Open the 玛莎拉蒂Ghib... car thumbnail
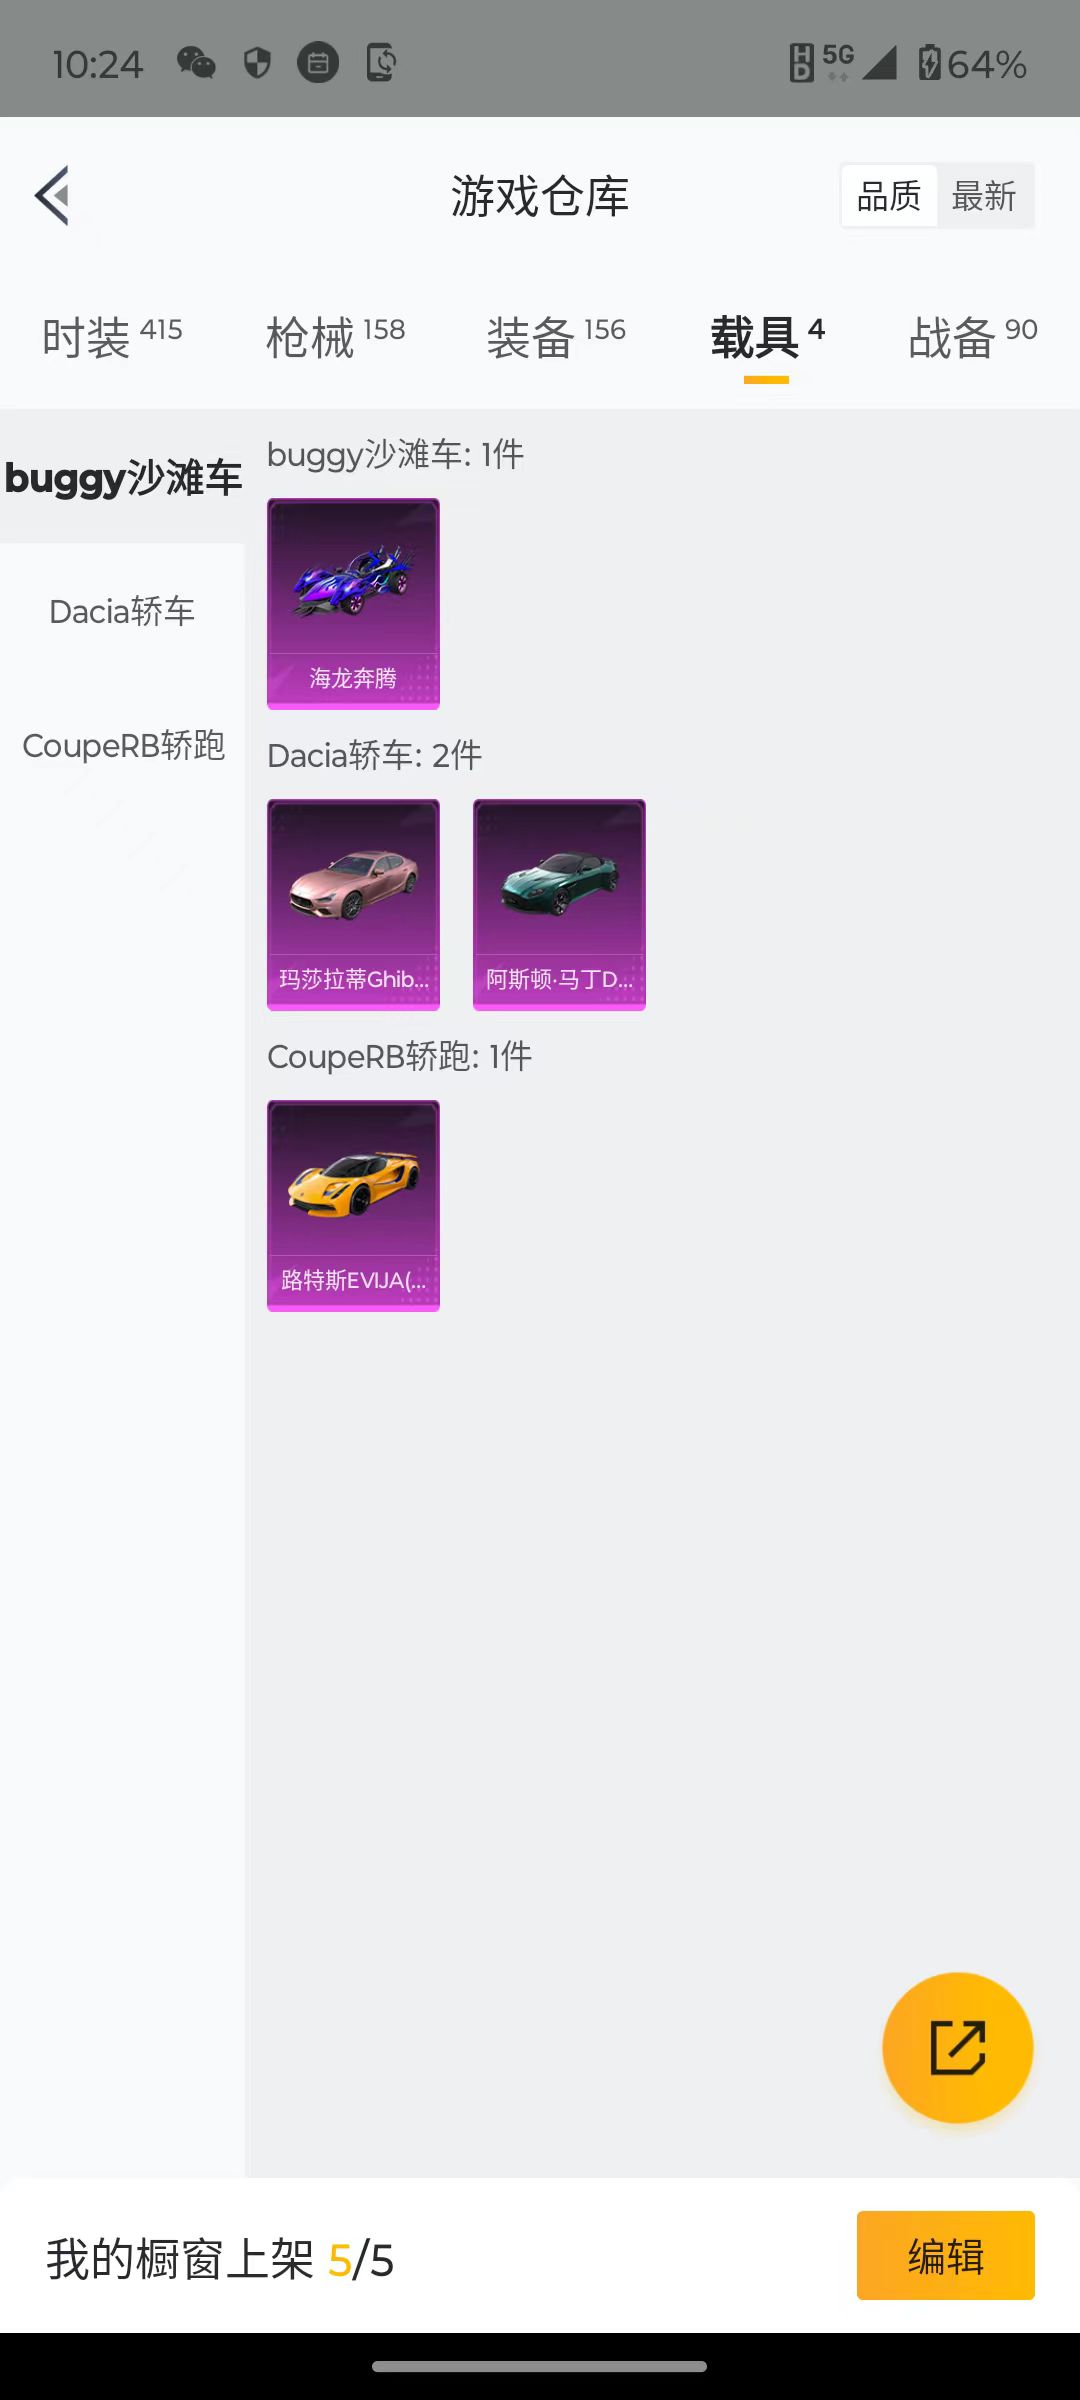Viewport: 1080px width, 2400px height. [x=353, y=905]
